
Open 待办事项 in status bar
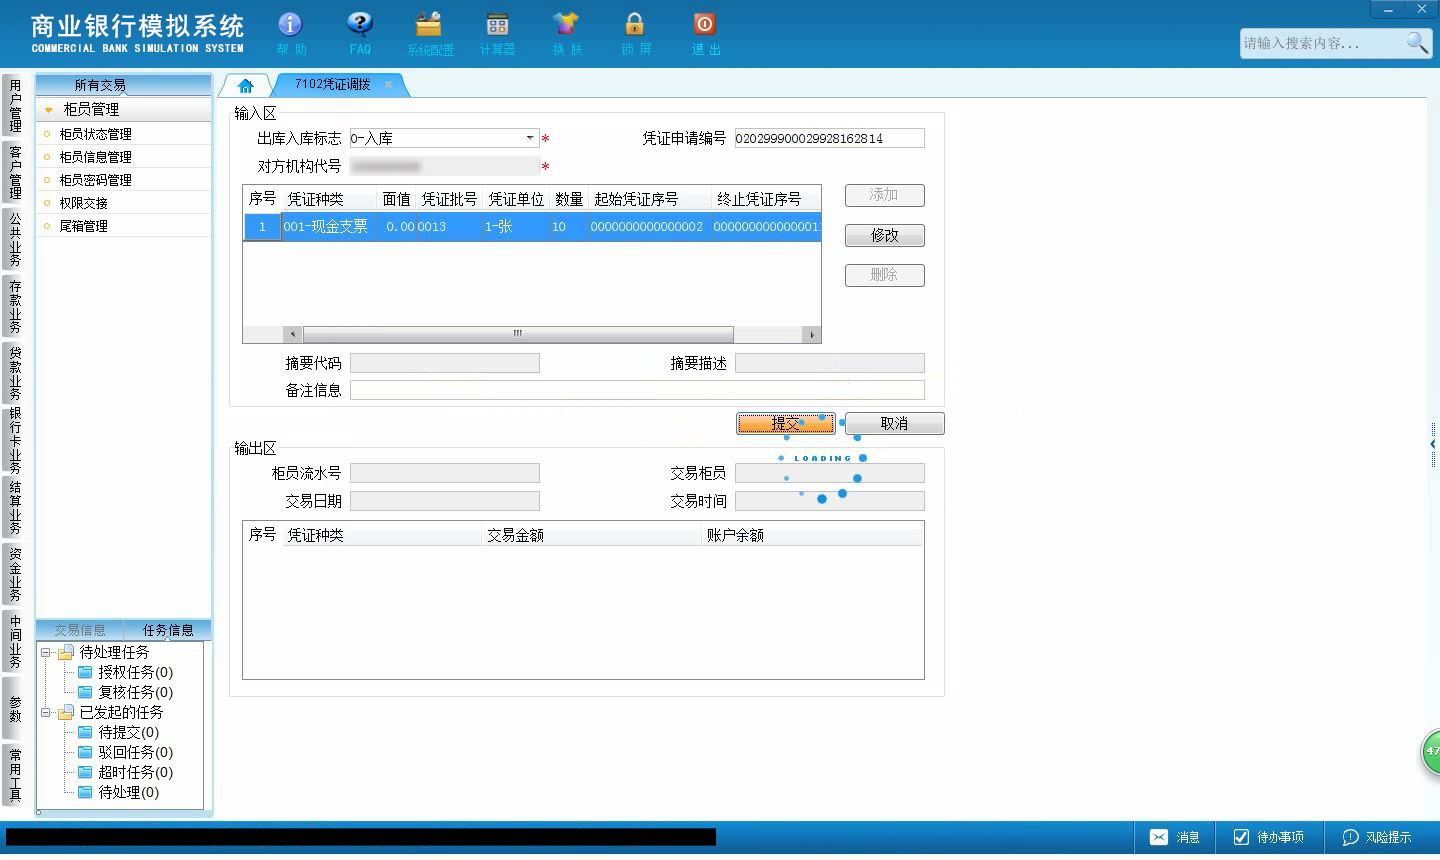[x=1269, y=837]
